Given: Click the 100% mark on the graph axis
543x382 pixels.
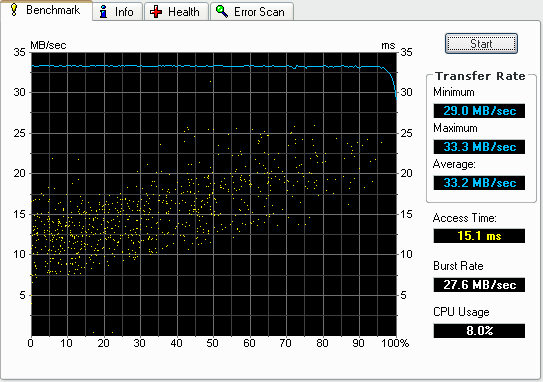Looking at the screenshot, I should tap(395, 343).
